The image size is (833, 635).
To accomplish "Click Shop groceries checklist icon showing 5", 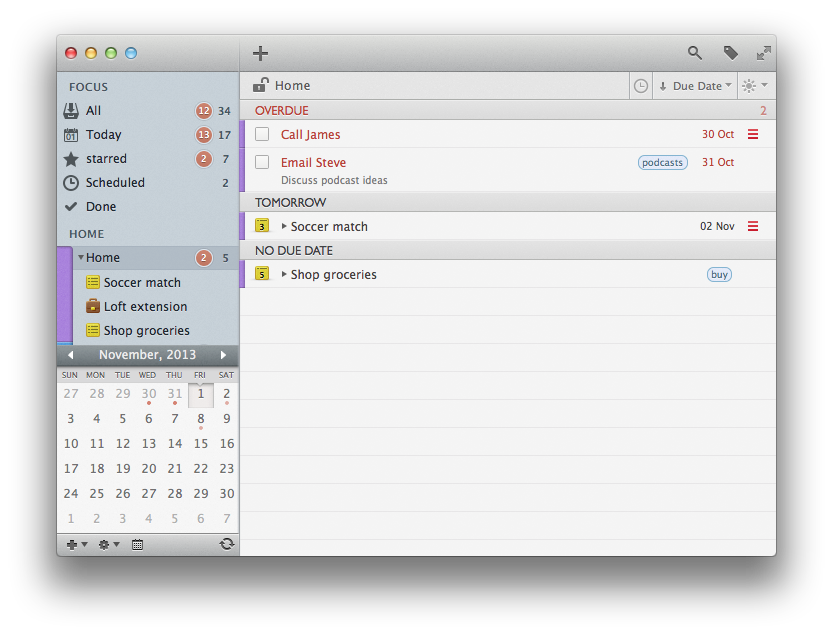I will pyautogui.click(x=262, y=273).
